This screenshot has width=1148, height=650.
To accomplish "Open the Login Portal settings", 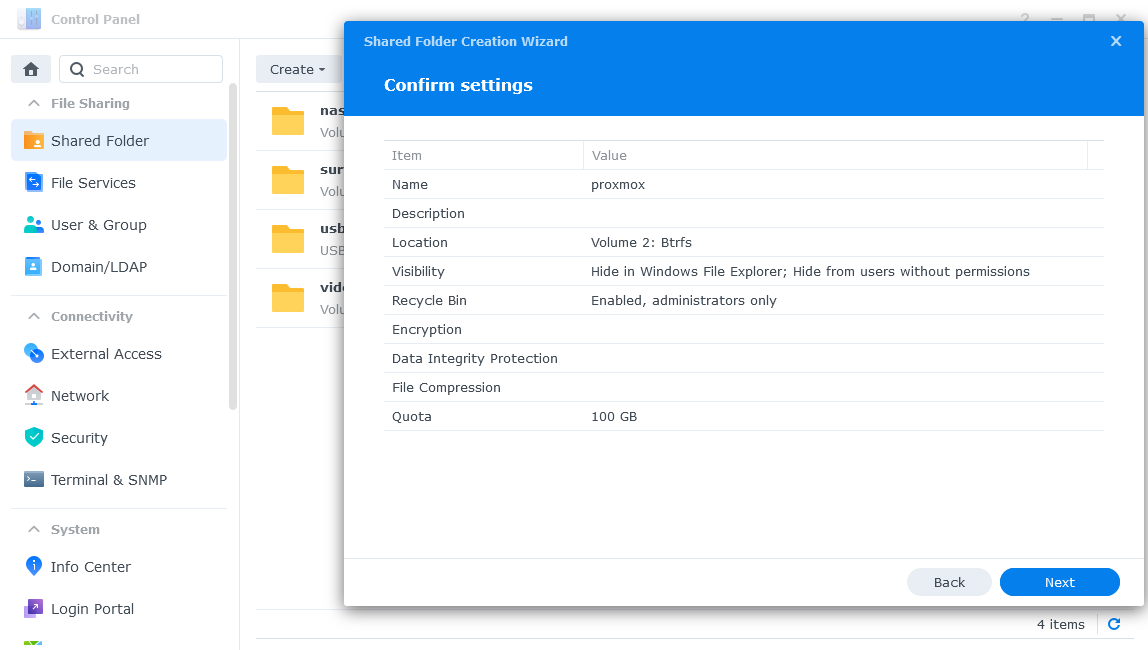I will 92,609.
